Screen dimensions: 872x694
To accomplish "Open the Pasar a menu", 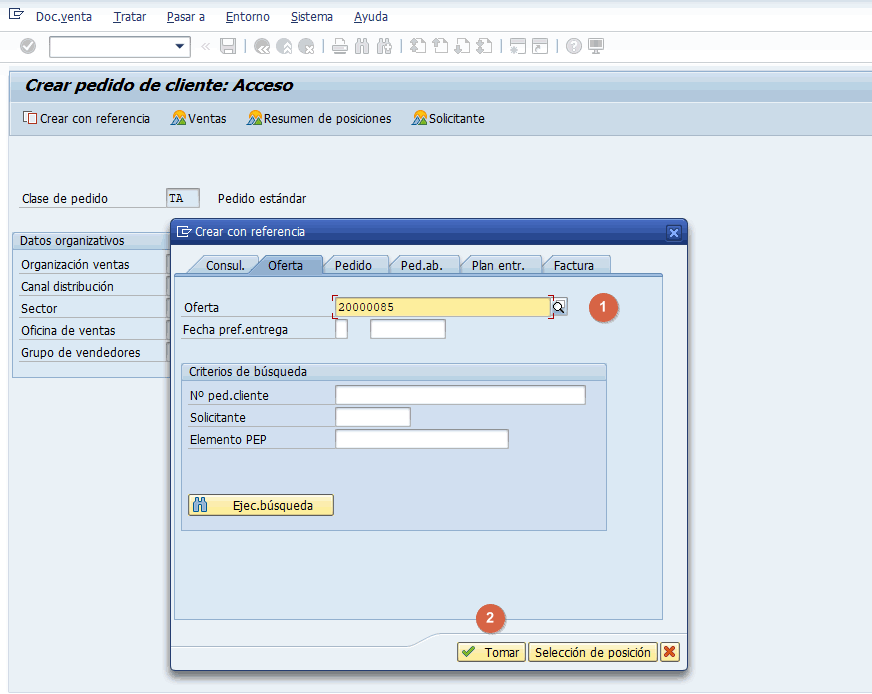I will 186,17.
